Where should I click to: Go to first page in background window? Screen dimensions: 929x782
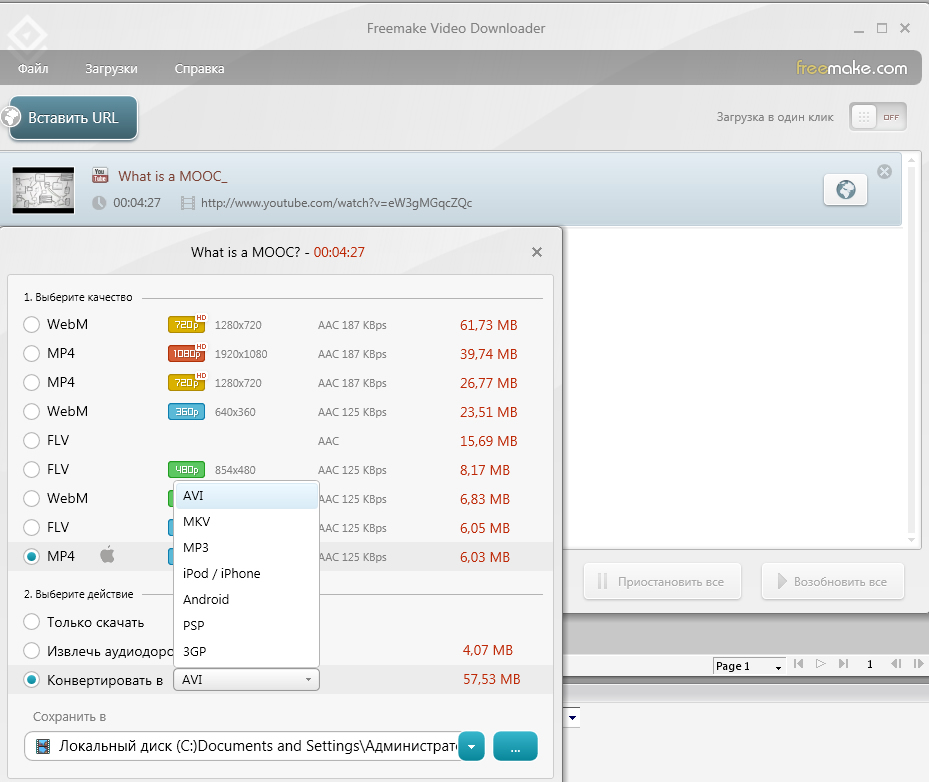(799, 664)
